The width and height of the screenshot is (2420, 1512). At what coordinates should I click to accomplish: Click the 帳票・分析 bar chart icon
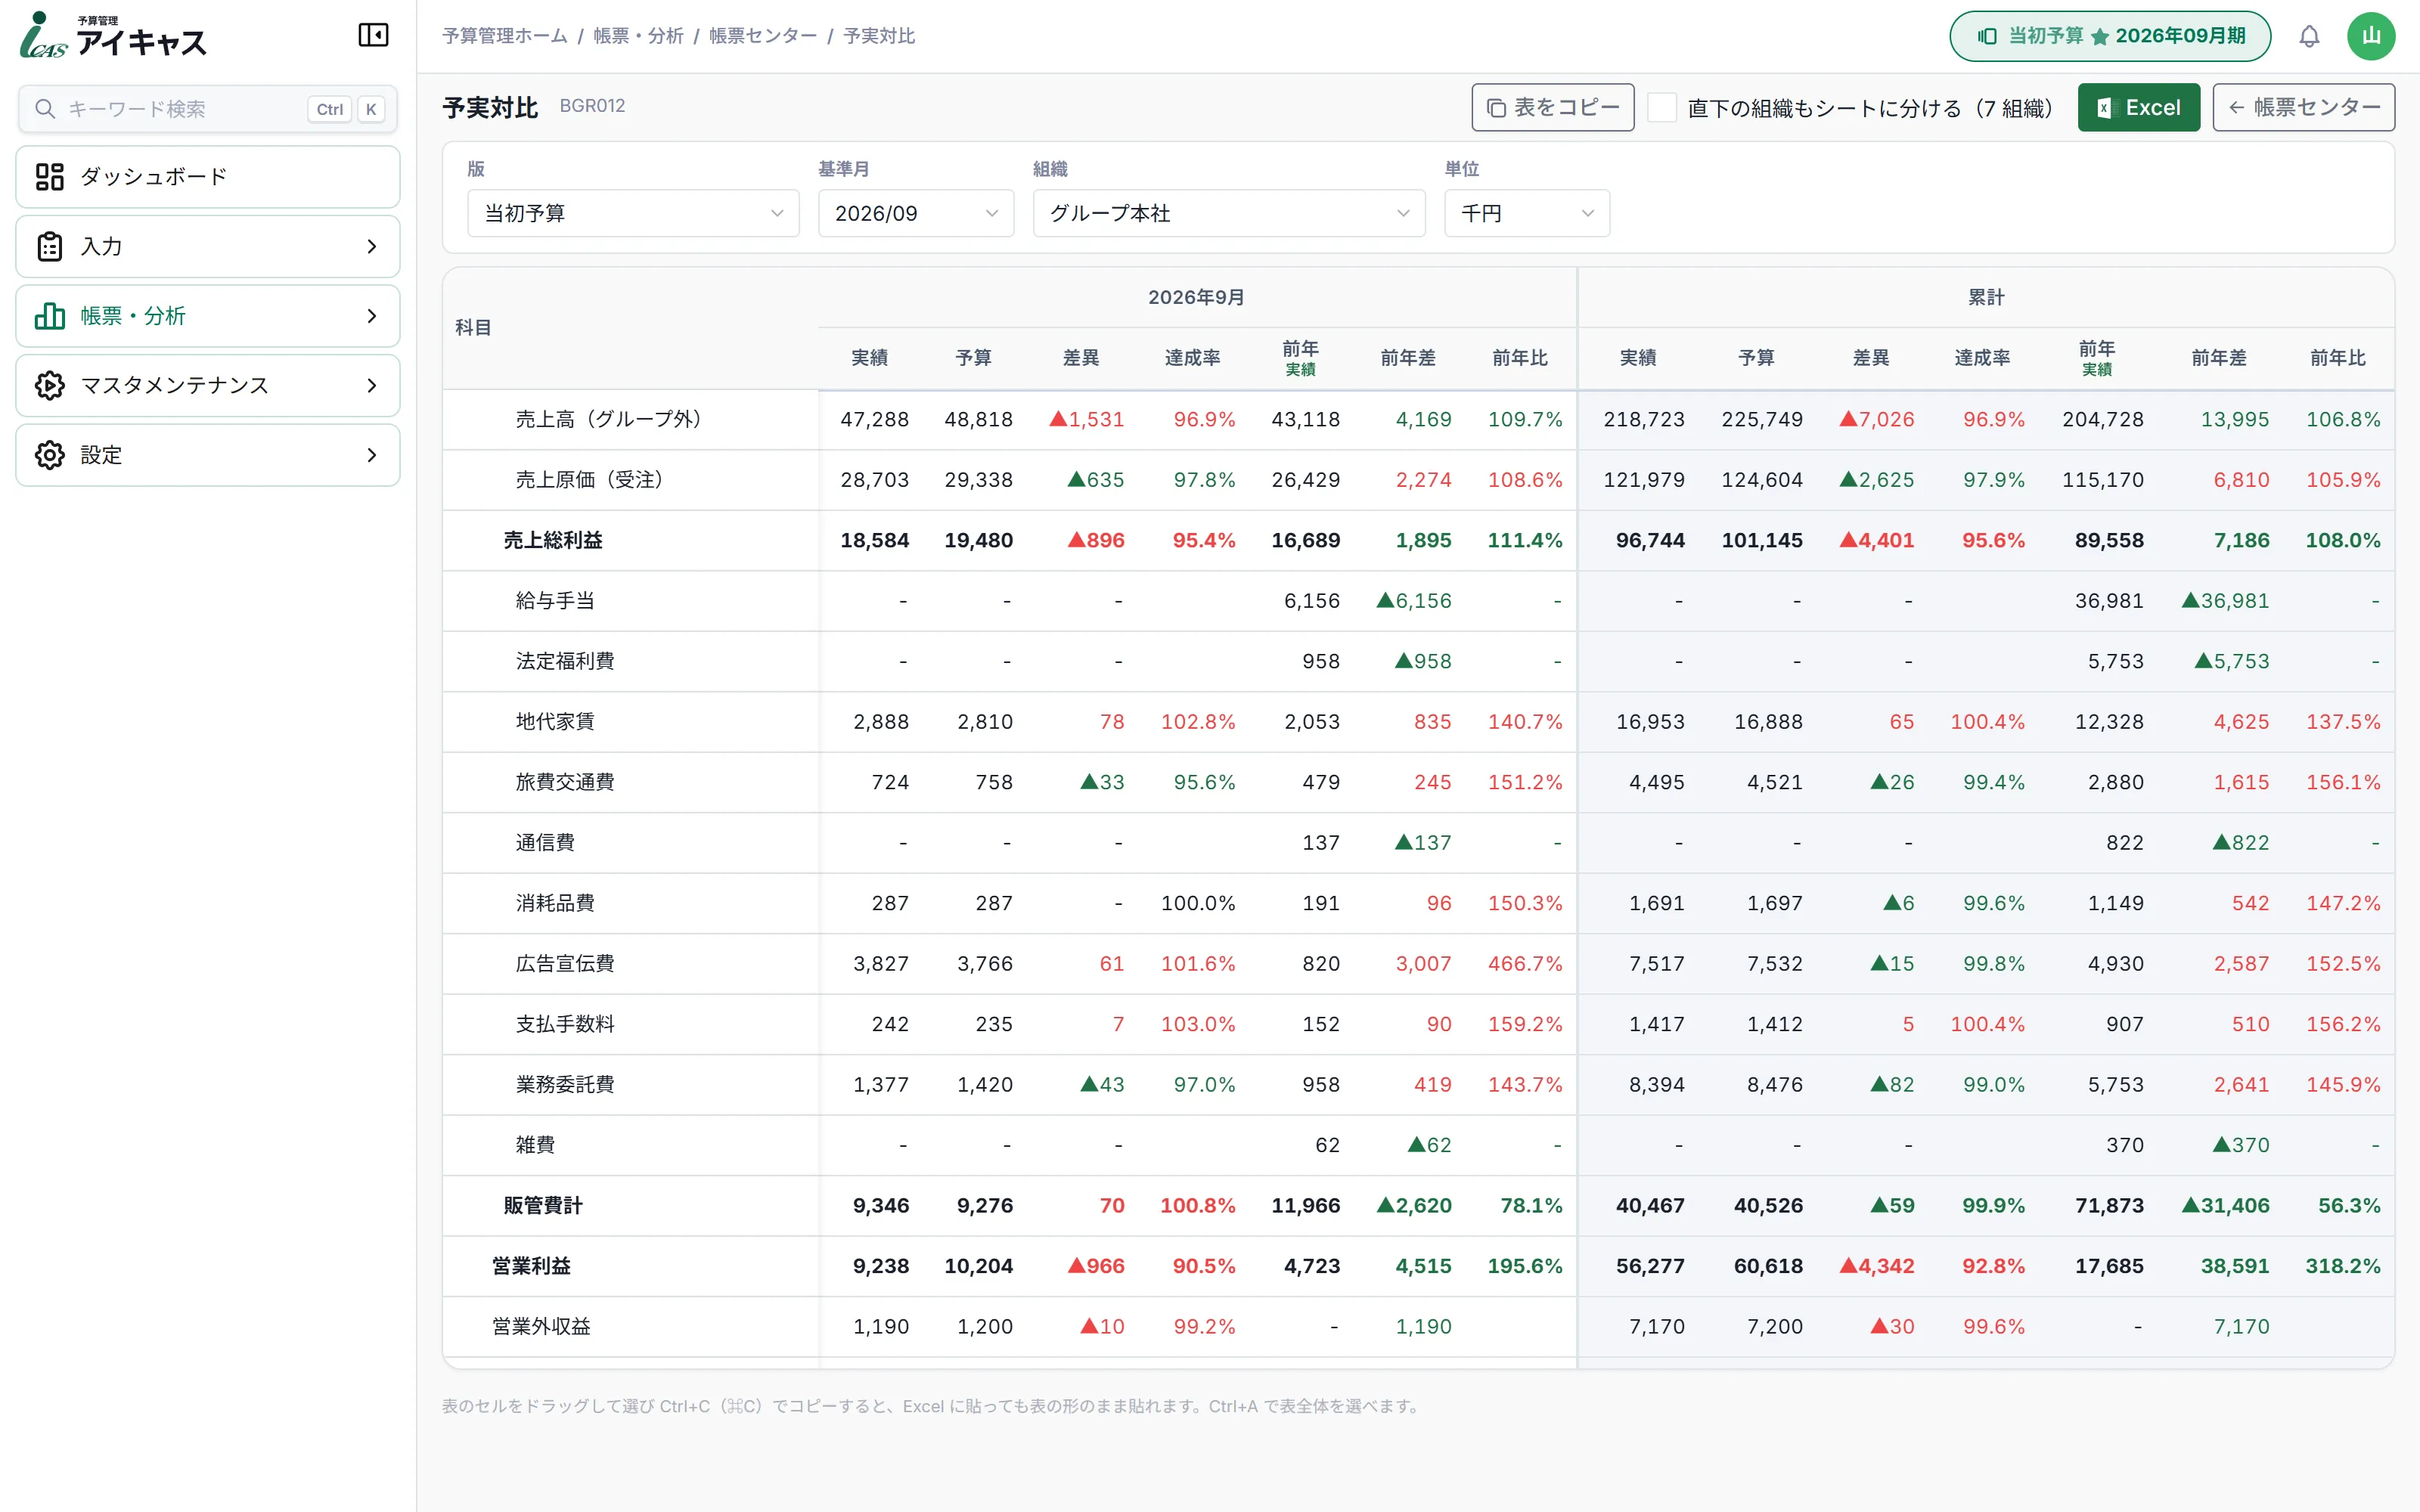click(50, 316)
